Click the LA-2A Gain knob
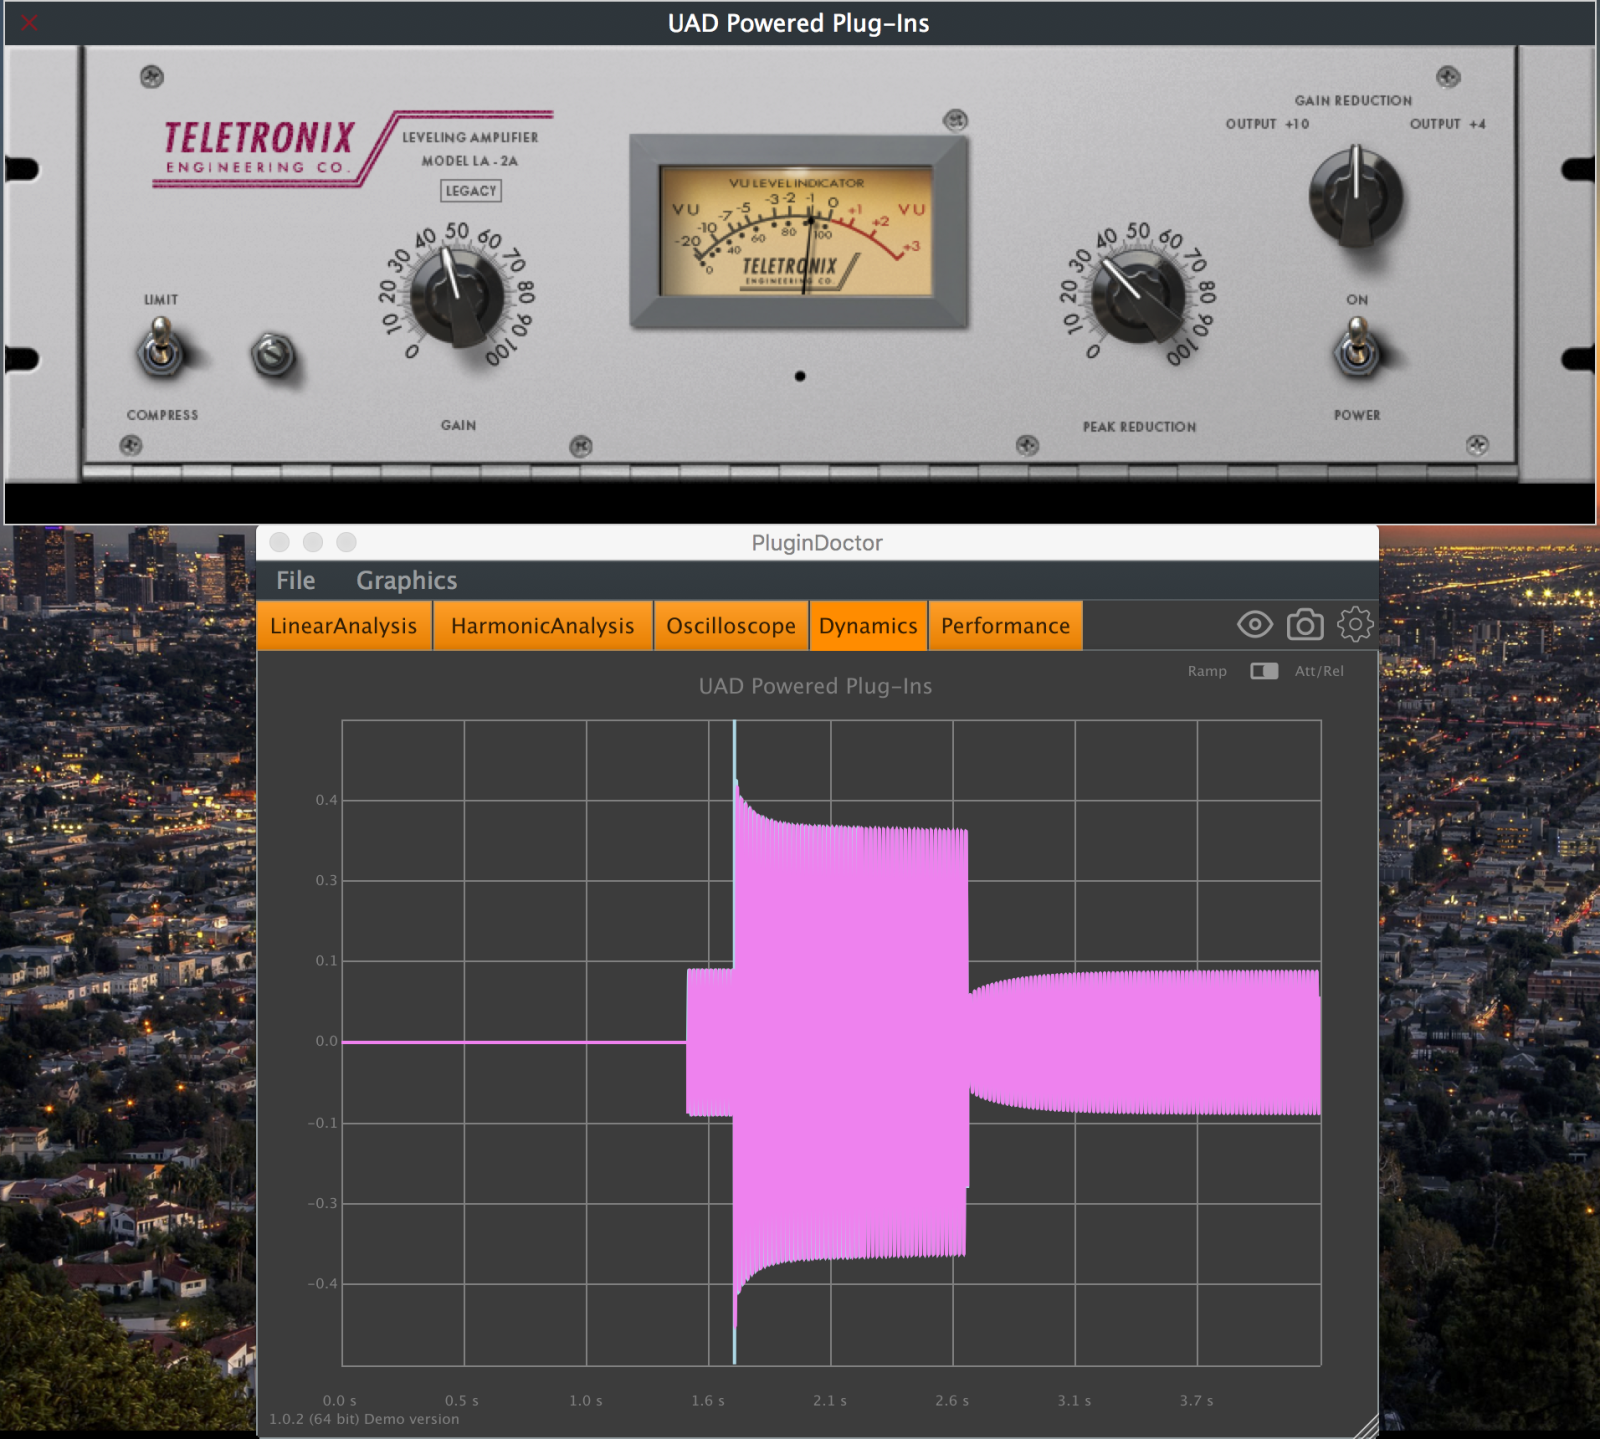 click(x=457, y=296)
